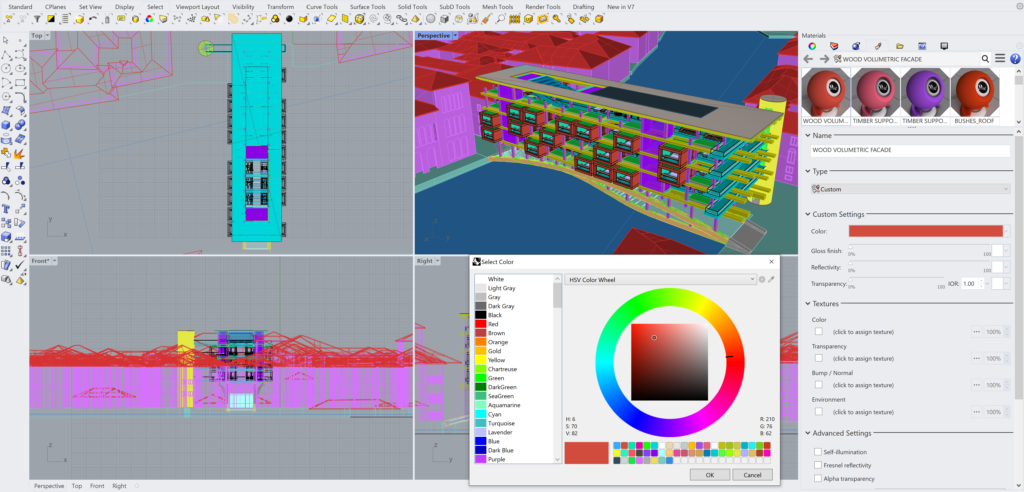Open Materials panel help
The image size is (1024, 492).
tap(1015, 59)
